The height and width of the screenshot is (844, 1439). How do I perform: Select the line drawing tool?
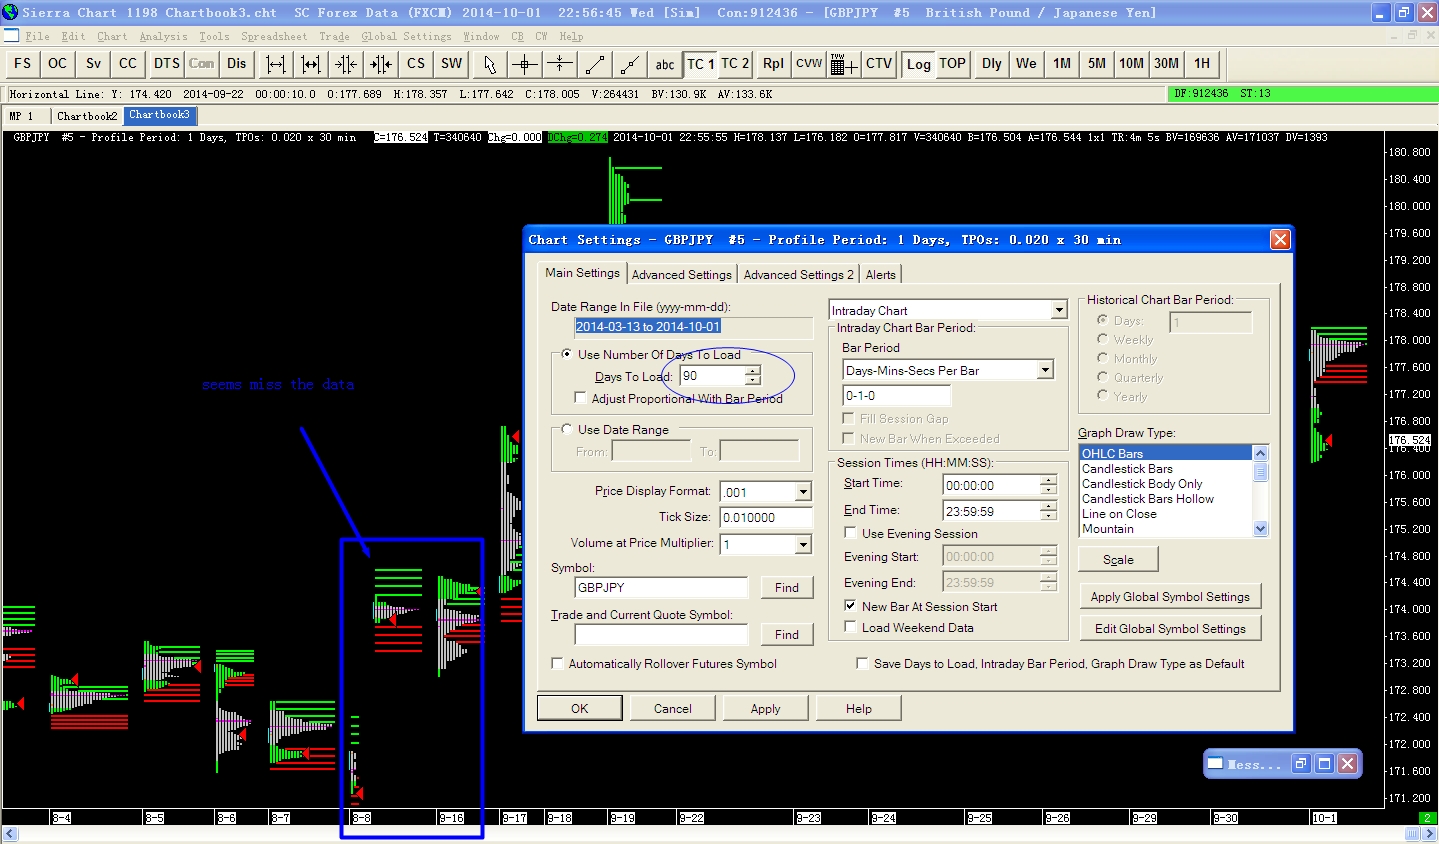point(595,64)
